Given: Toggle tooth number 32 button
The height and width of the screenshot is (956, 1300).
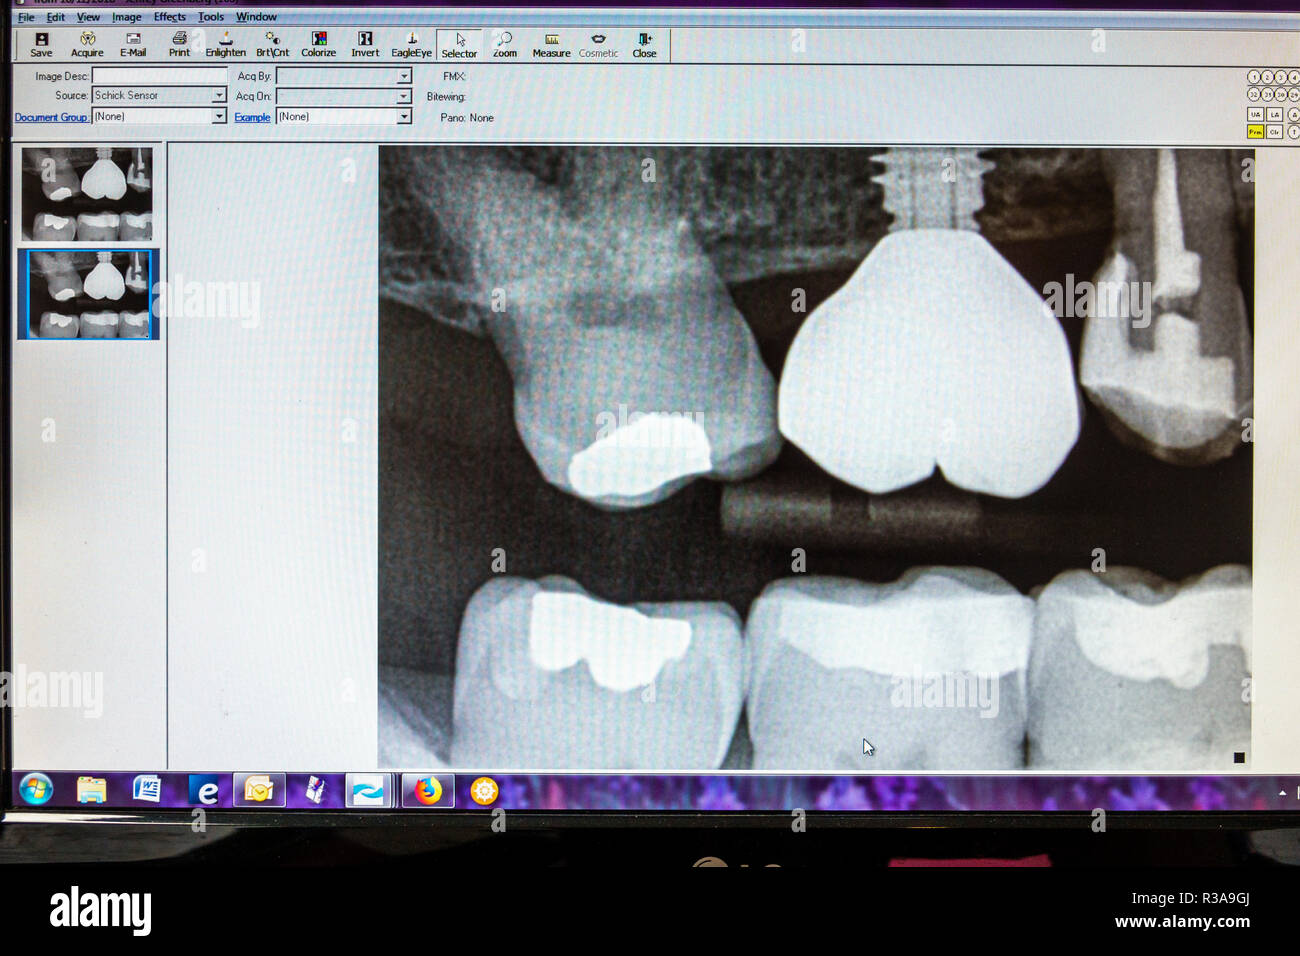Looking at the screenshot, I should point(1253,94).
